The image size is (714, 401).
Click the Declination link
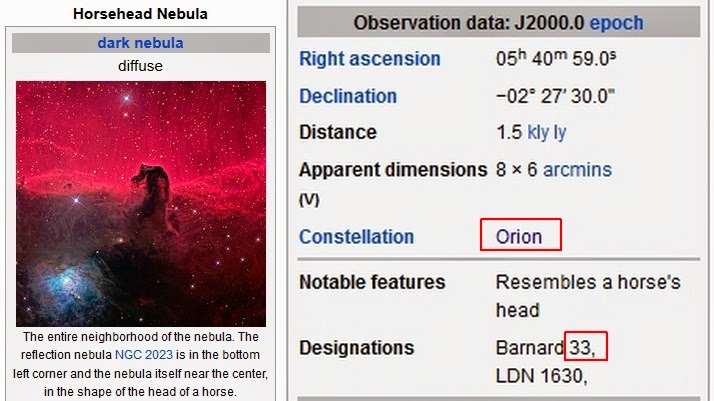pos(348,96)
